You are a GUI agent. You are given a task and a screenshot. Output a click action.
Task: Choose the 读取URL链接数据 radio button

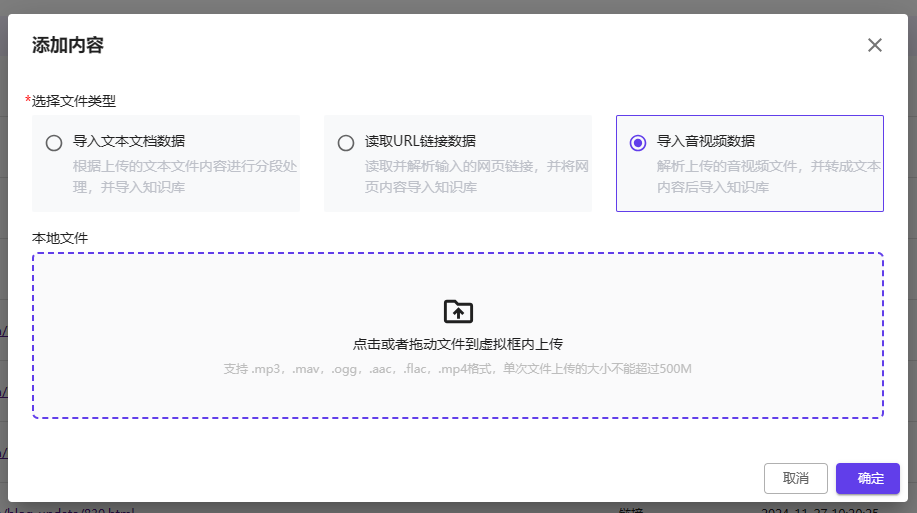[346, 143]
